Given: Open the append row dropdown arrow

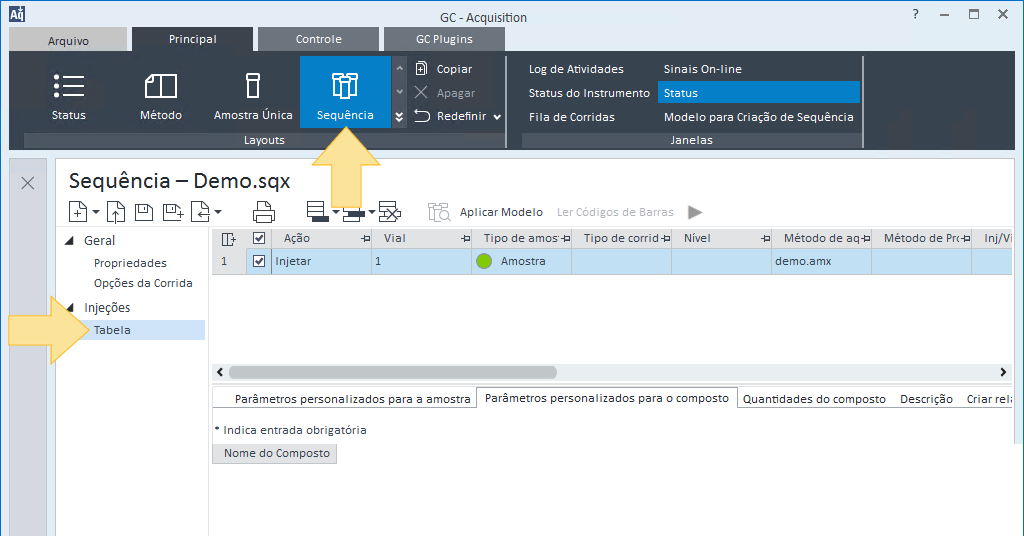Looking at the screenshot, I should (372, 212).
